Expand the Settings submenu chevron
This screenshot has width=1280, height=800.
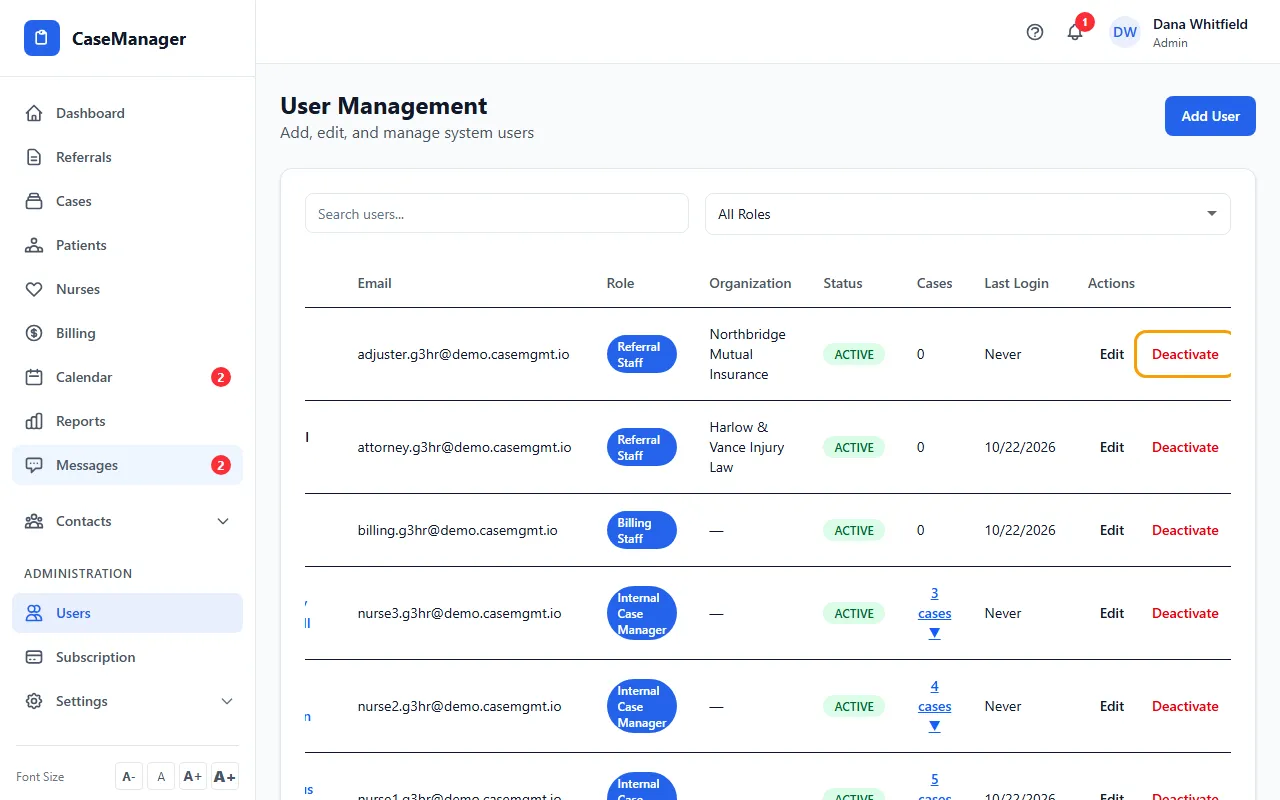227,701
